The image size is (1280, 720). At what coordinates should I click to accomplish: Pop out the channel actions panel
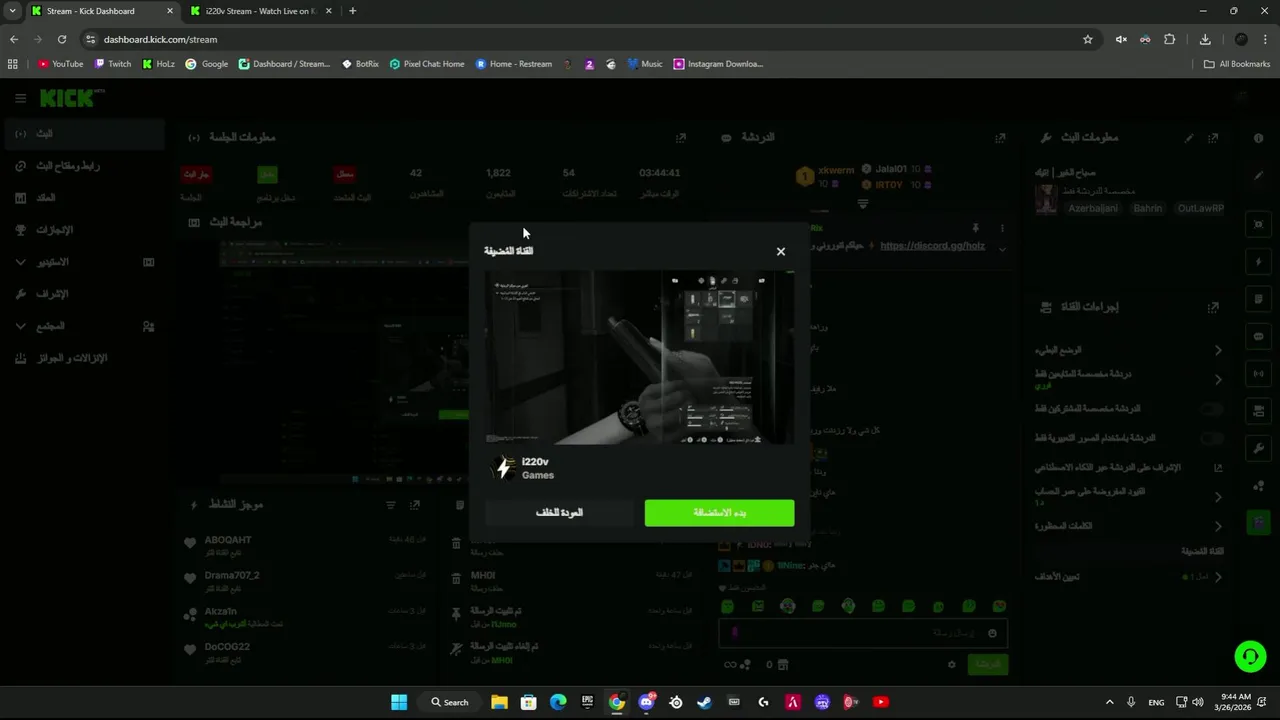pyautogui.click(x=1213, y=307)
